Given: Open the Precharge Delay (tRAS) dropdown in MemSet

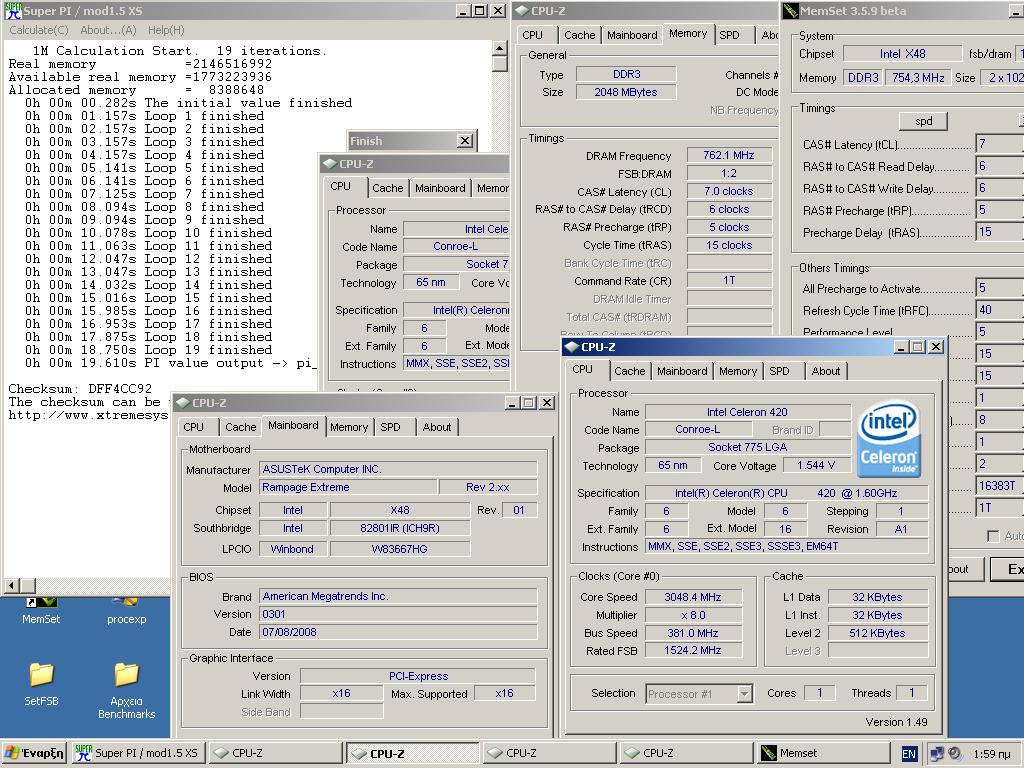Looking at the screenshot, I should pos(999,232).
